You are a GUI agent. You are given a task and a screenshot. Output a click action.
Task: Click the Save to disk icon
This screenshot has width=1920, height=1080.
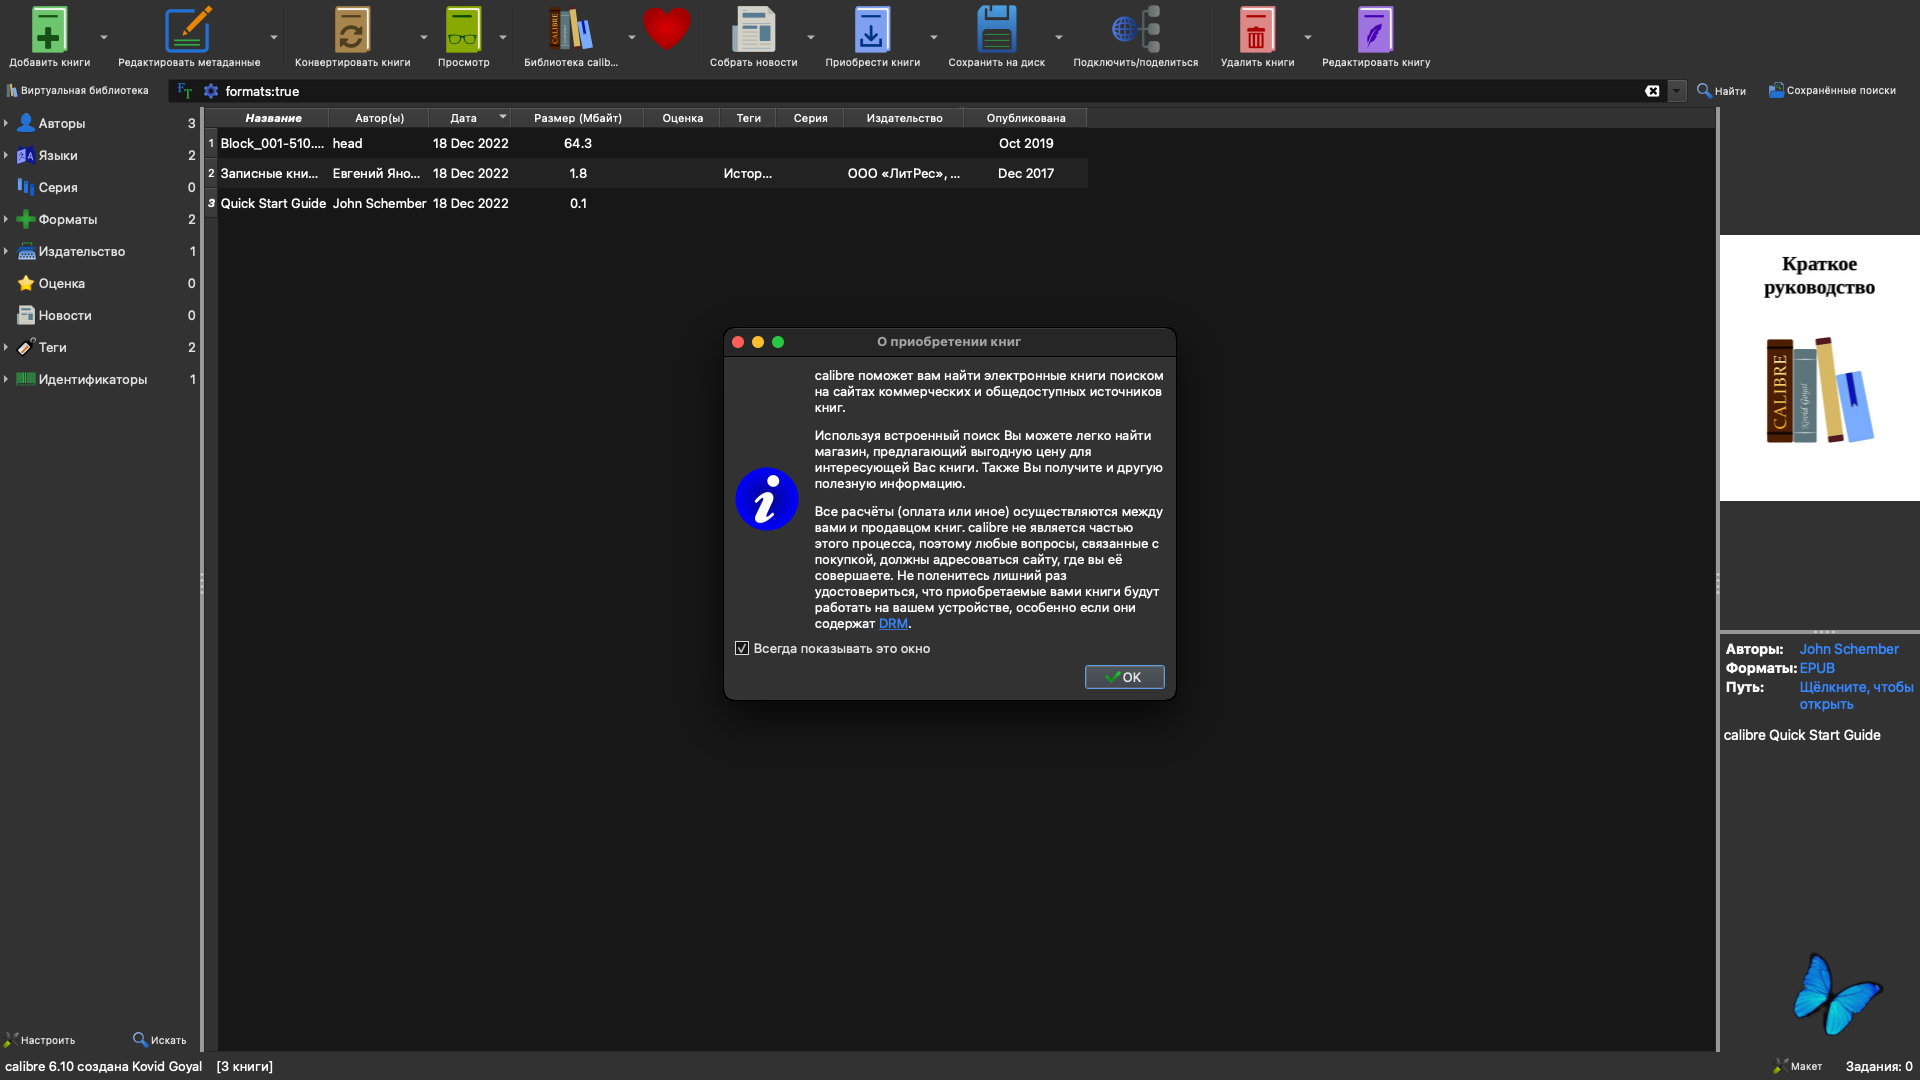pos(996,30)
